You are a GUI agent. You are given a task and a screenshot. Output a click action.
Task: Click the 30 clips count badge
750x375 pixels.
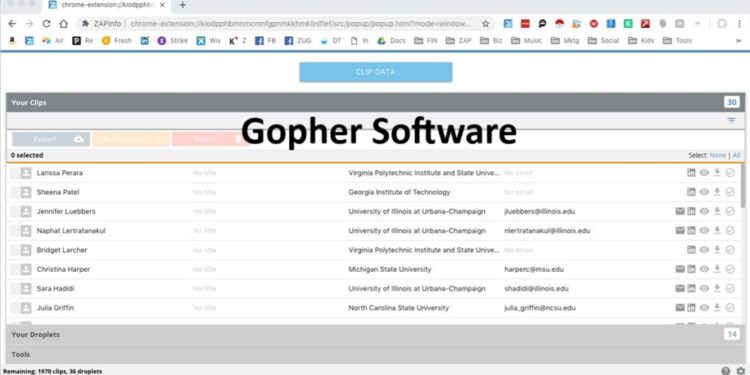(731, 102)
